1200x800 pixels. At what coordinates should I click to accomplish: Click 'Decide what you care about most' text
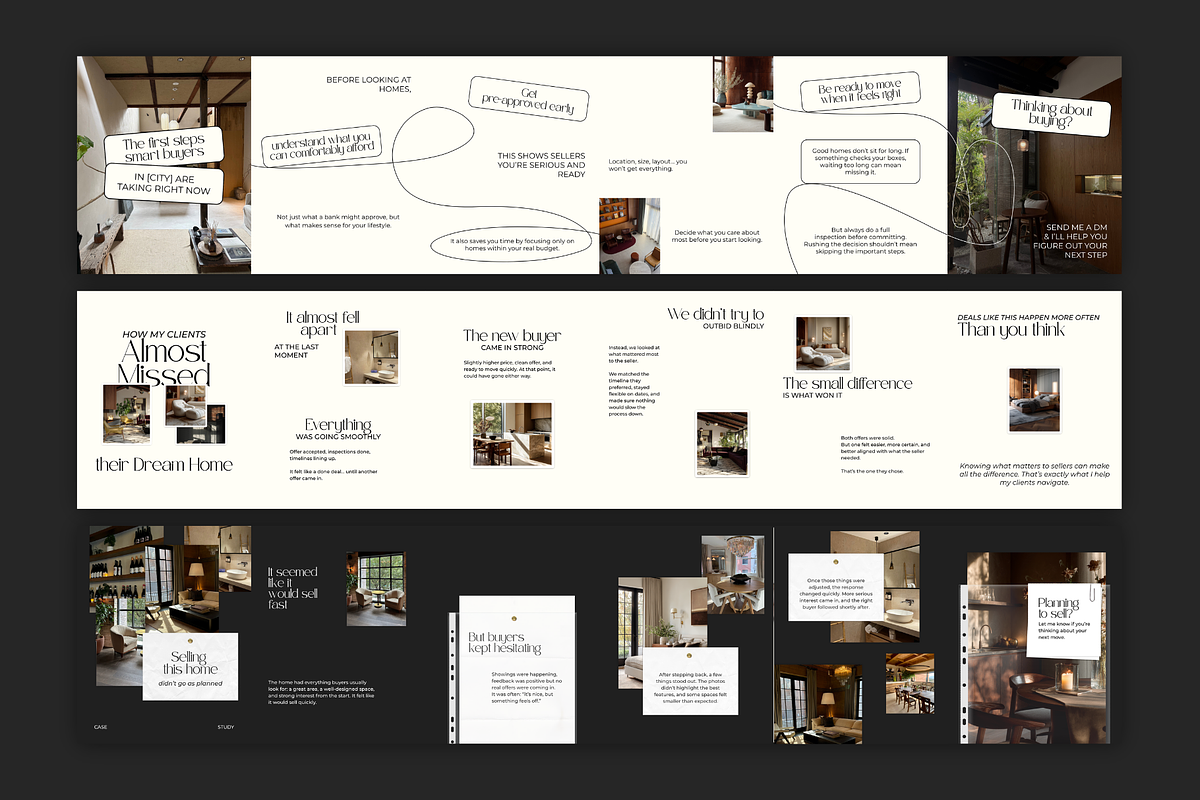717,236
